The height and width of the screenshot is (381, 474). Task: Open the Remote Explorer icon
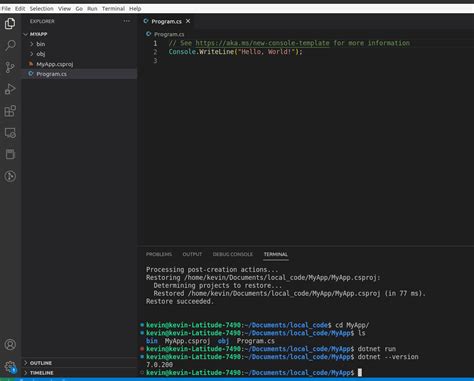pos(10,133)
